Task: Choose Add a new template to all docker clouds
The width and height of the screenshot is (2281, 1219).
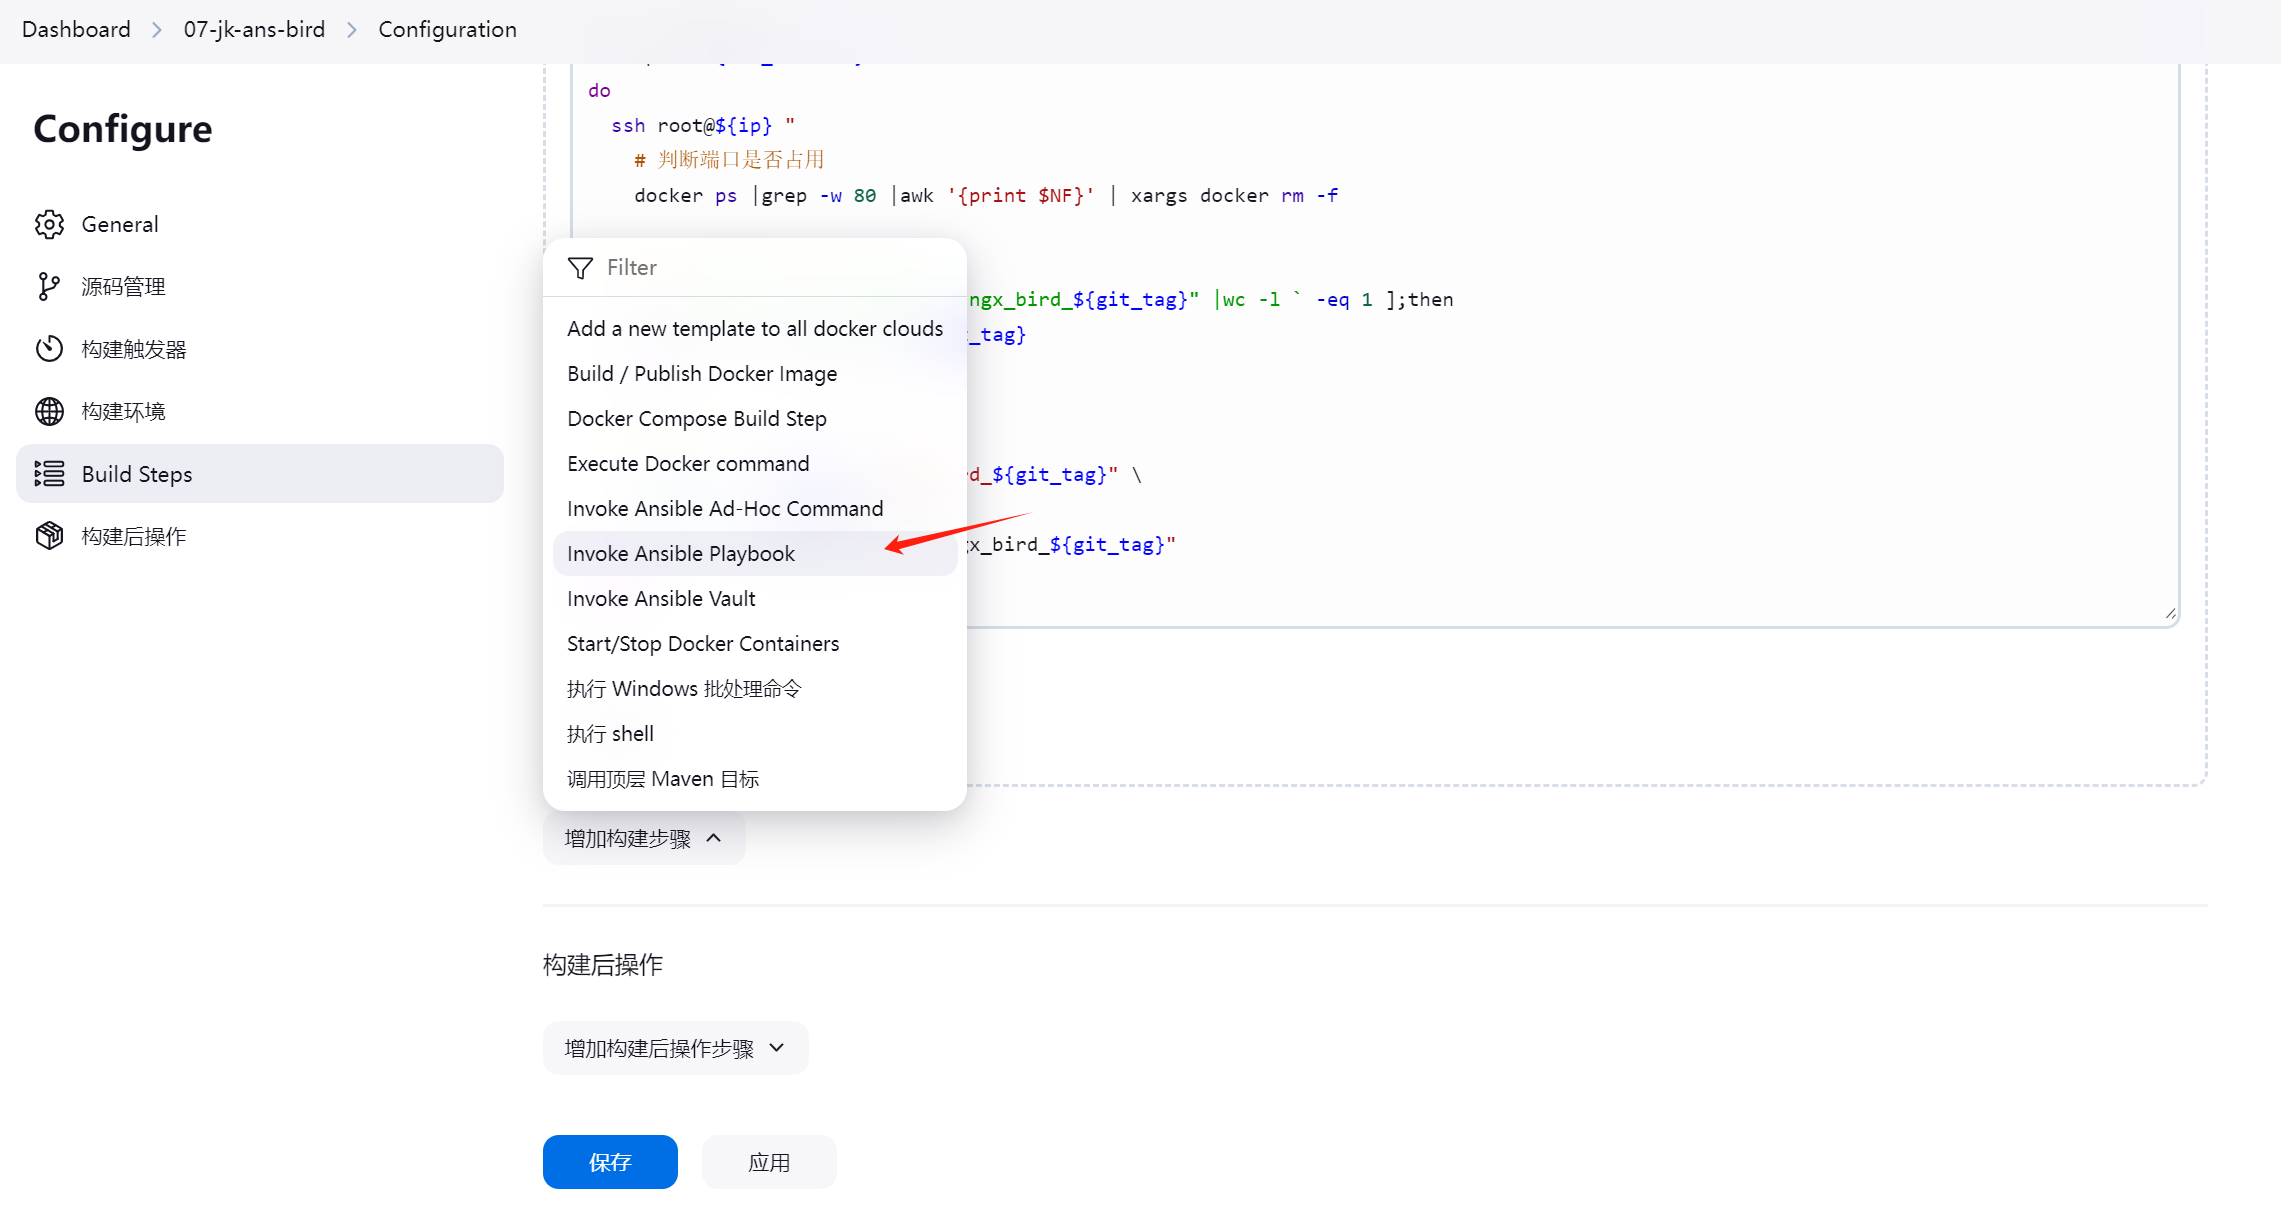Action: tap(755, 328)
